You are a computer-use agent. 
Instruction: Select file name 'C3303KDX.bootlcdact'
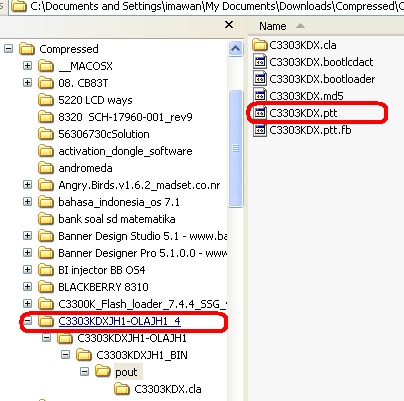[321, 62]
